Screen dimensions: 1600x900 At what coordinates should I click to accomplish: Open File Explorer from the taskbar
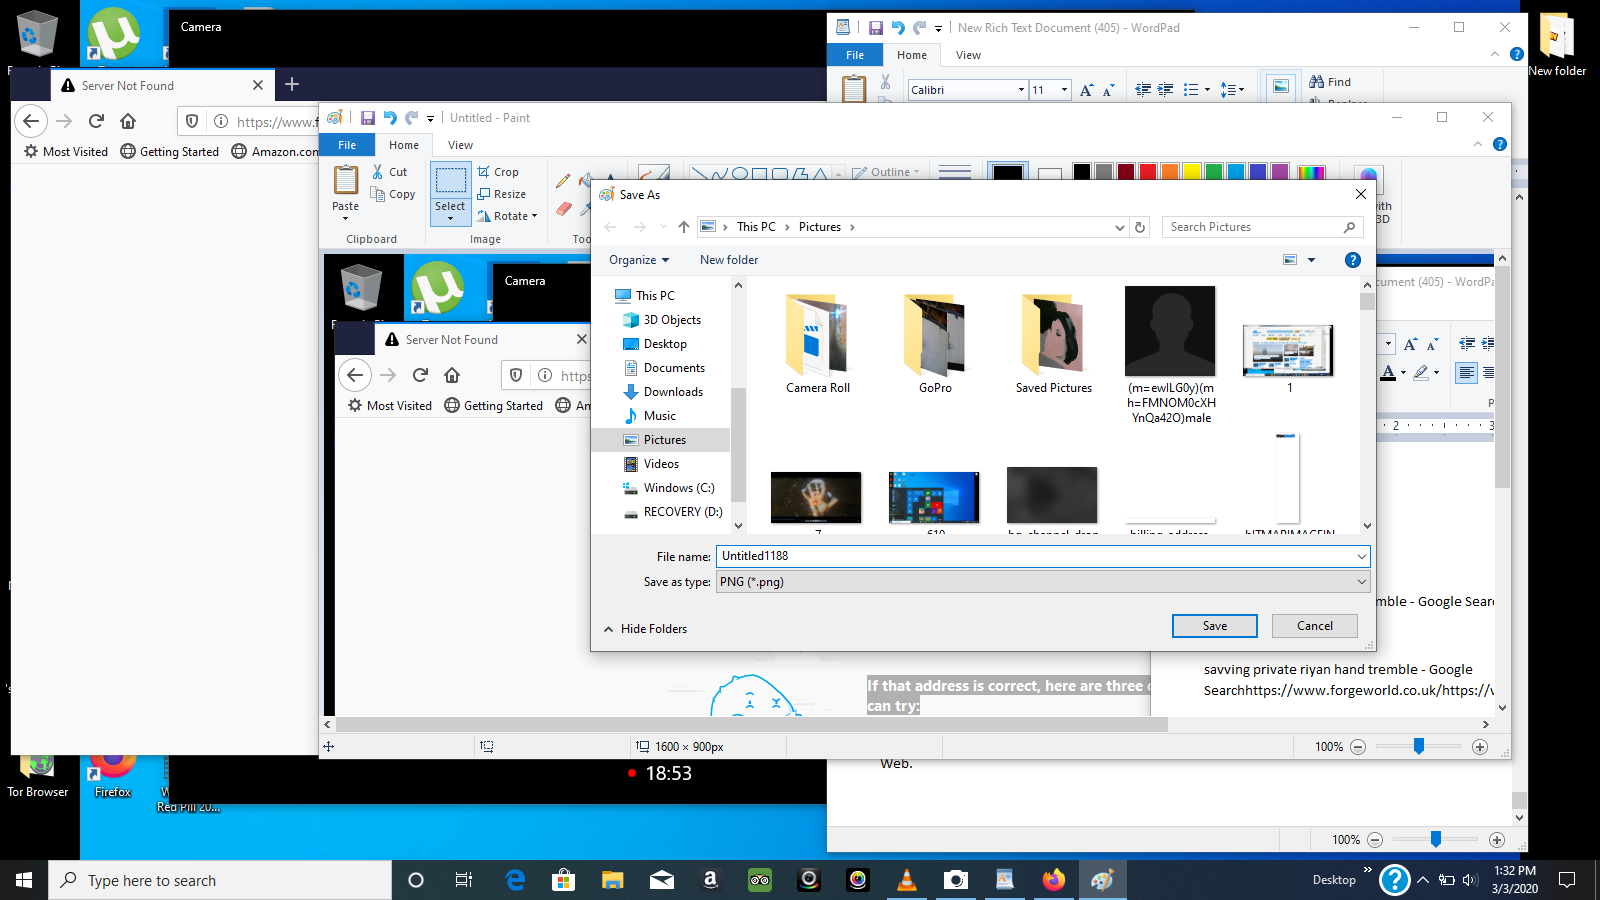[613, 880]
